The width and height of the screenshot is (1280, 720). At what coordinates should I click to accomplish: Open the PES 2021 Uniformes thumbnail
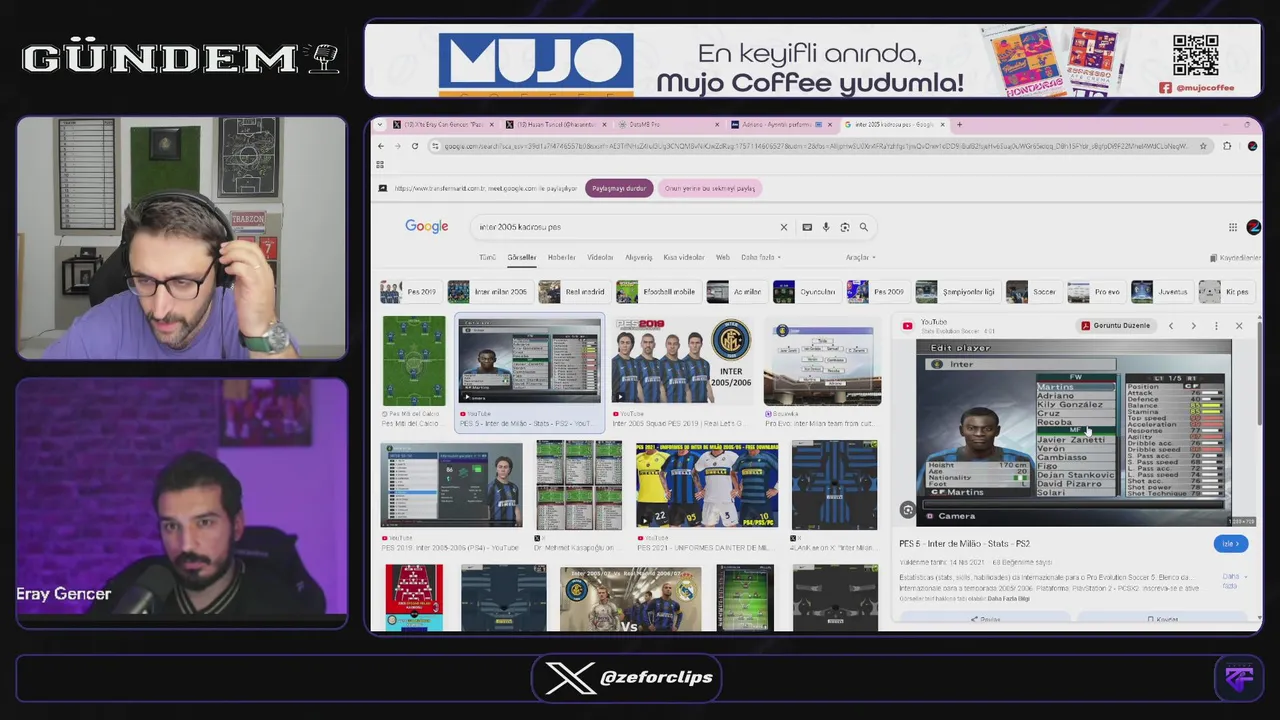pos(707,485)
